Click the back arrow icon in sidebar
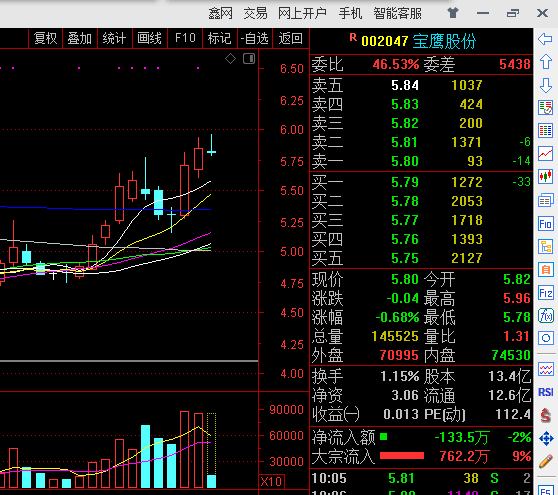 tap(546, 39)
